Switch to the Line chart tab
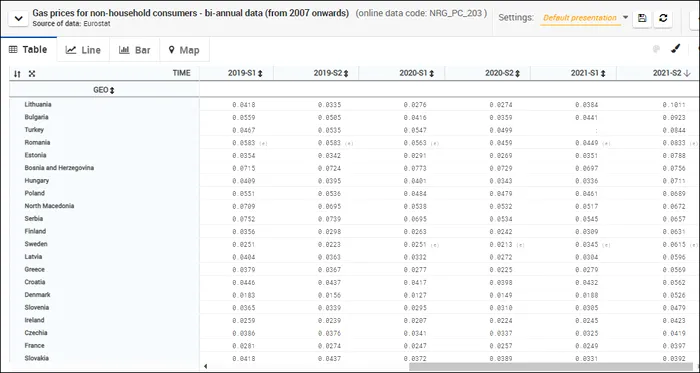The image size is (700, 373). click(x=83, y=50)
